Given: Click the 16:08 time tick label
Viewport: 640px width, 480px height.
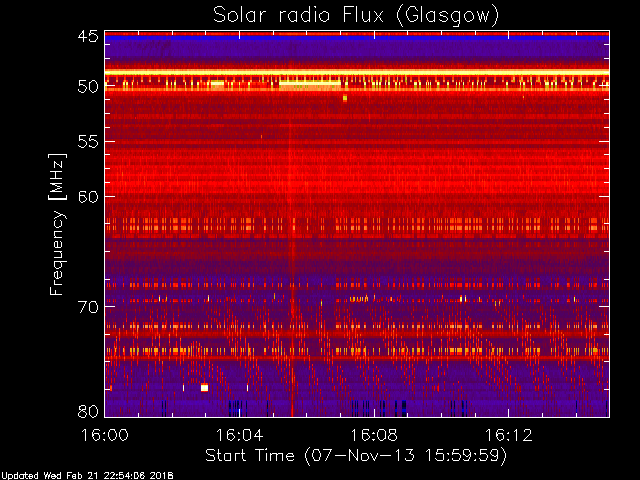Looking at the screenshot, I should click(374, 435).
